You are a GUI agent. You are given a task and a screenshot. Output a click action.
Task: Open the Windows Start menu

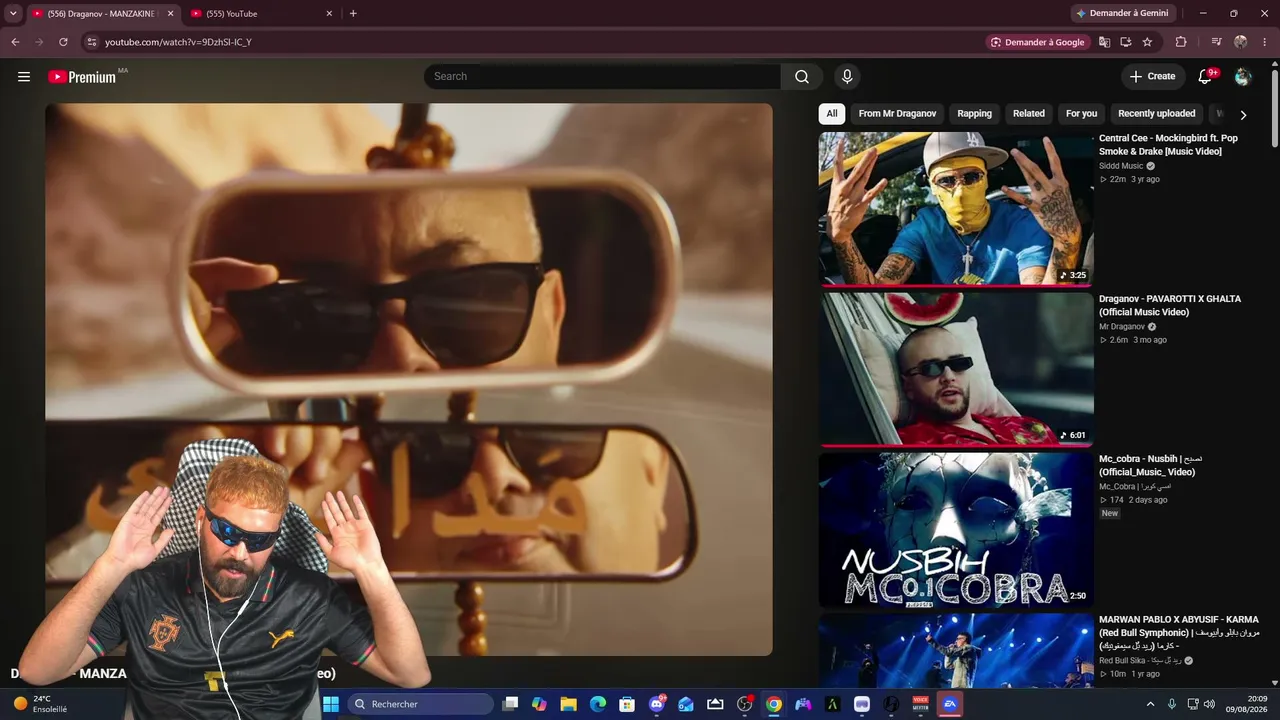coord(331,704)
